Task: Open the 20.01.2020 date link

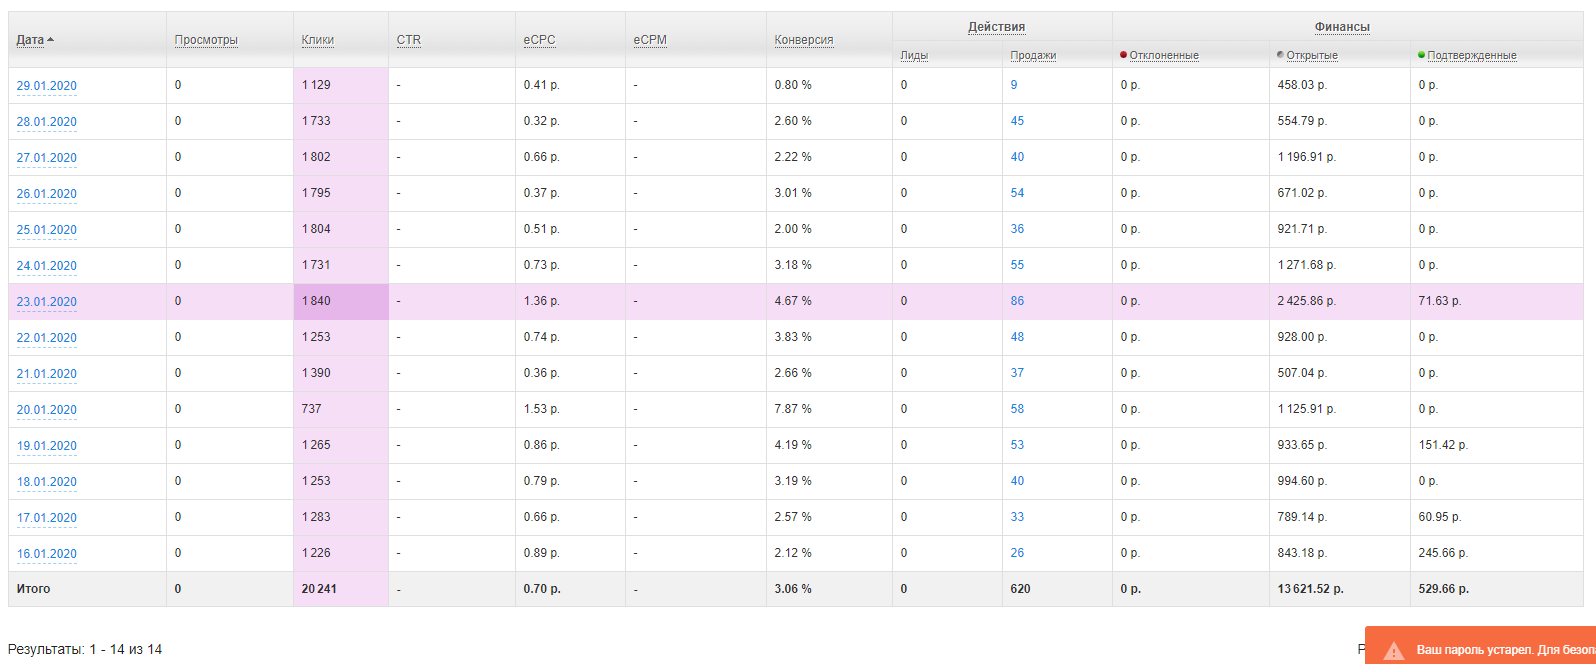Action: (46, 410)
